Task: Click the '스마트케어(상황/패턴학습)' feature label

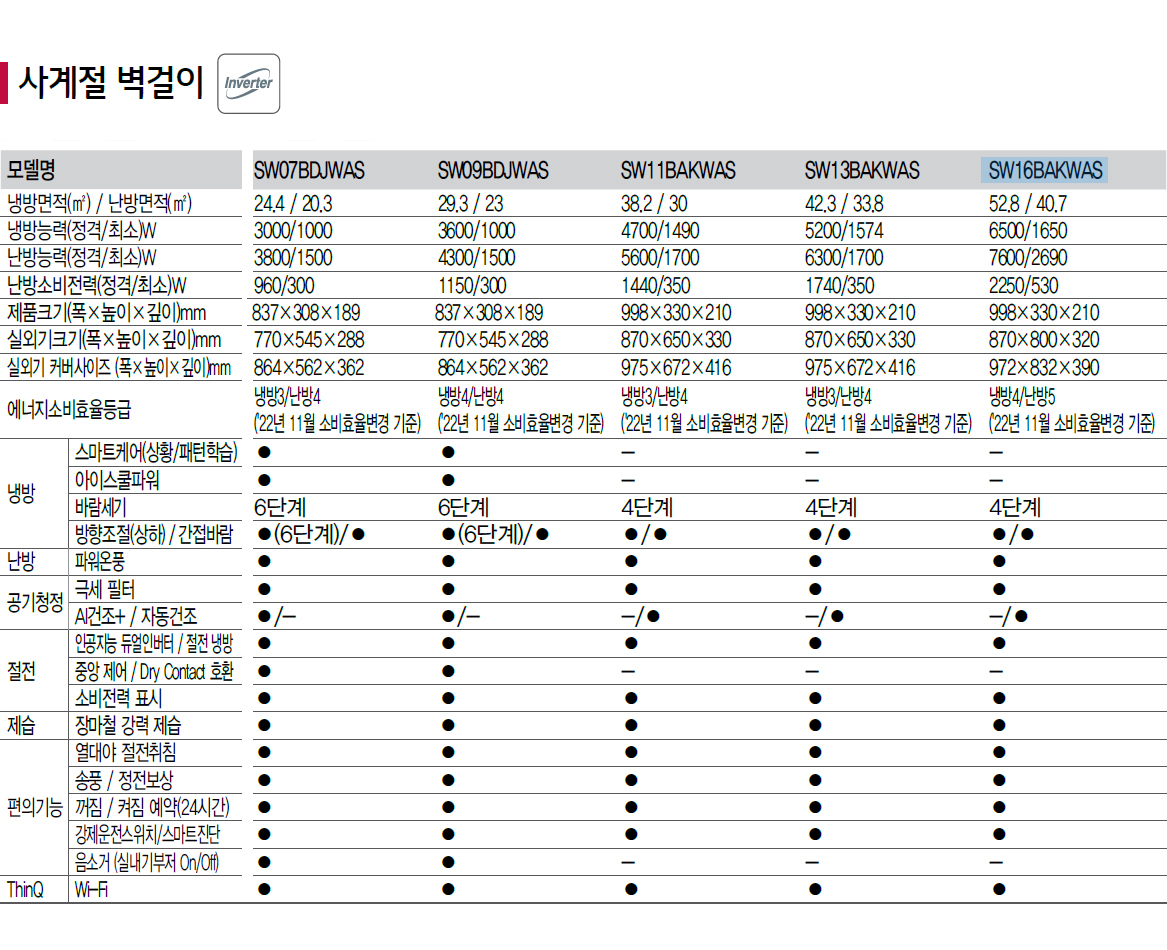Action: point(156,452)
